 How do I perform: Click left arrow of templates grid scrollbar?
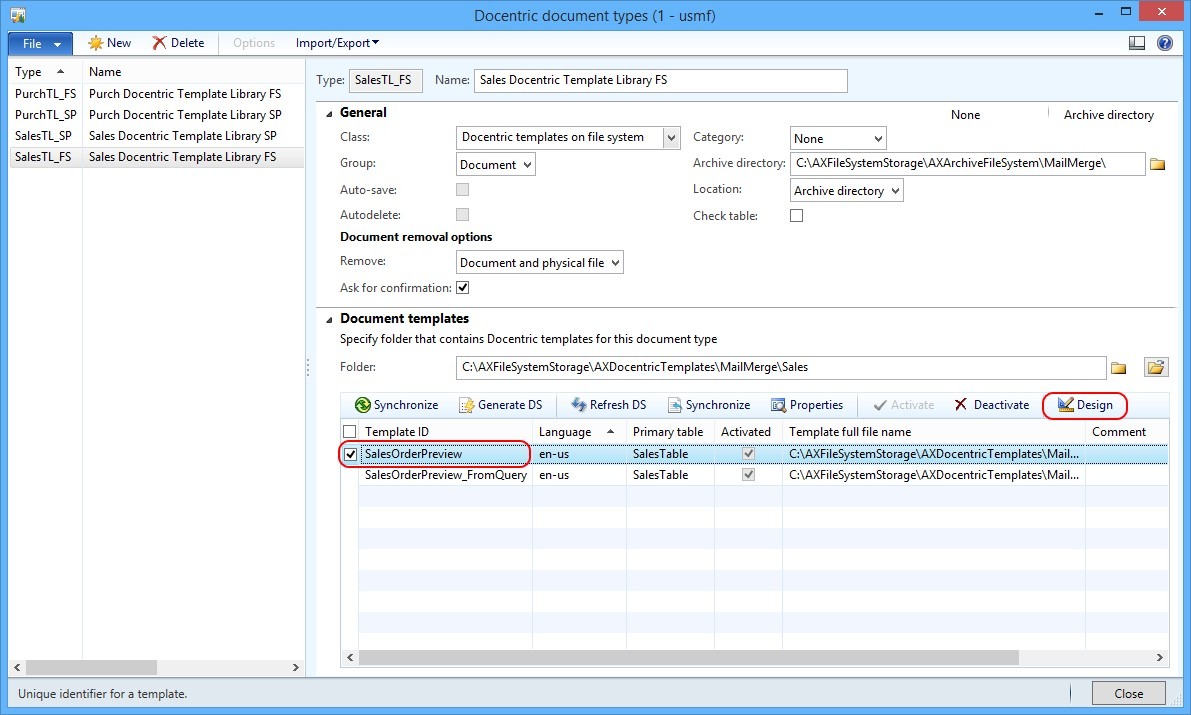coord(350,657)
